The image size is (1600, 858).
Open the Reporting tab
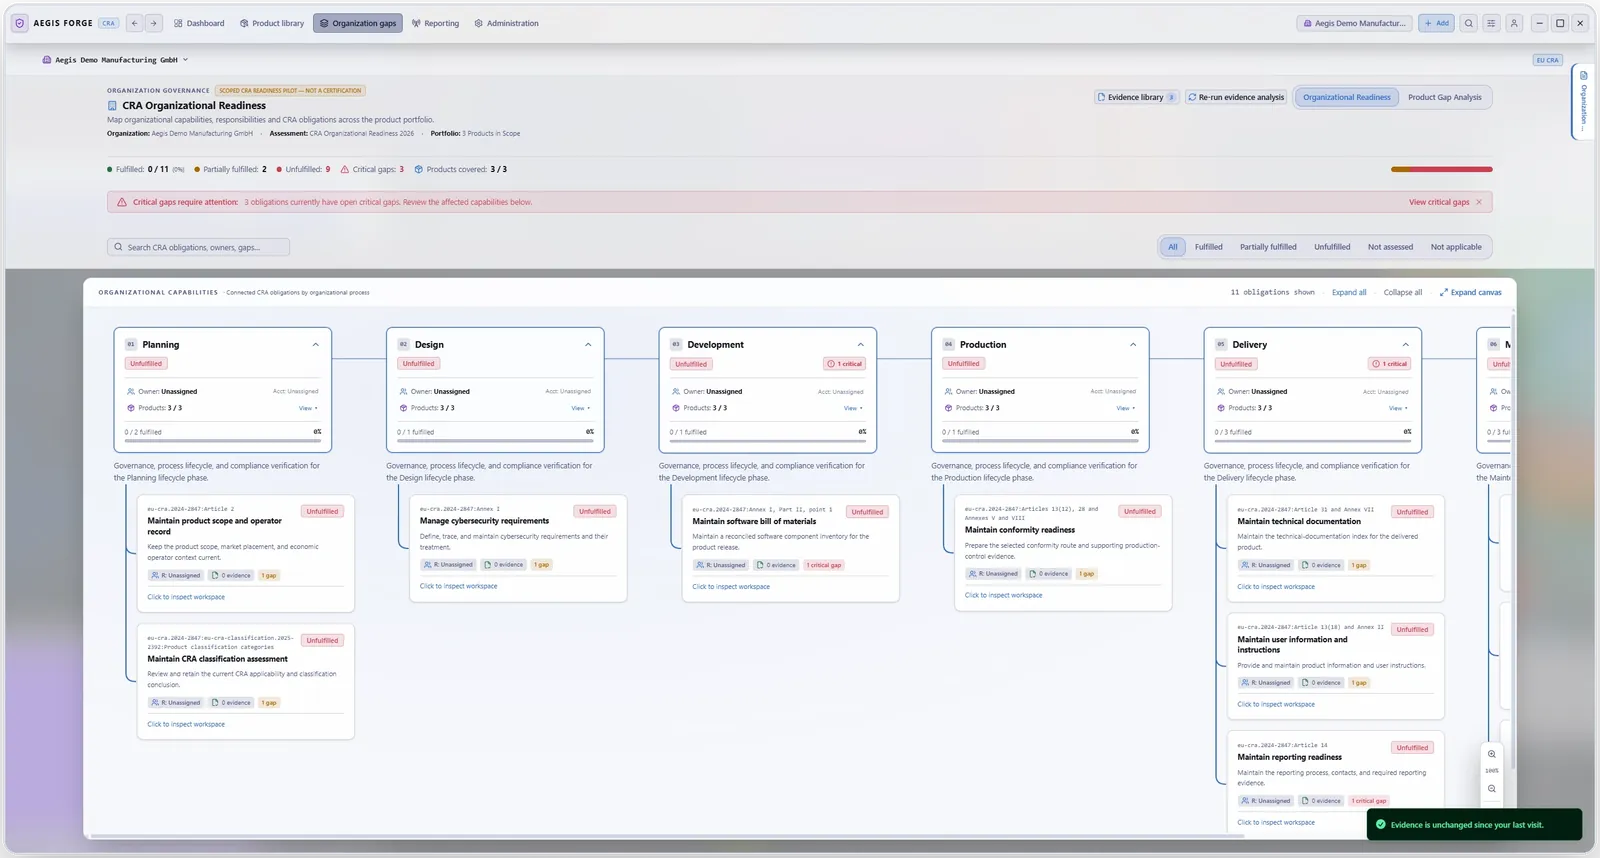point(436,23)
